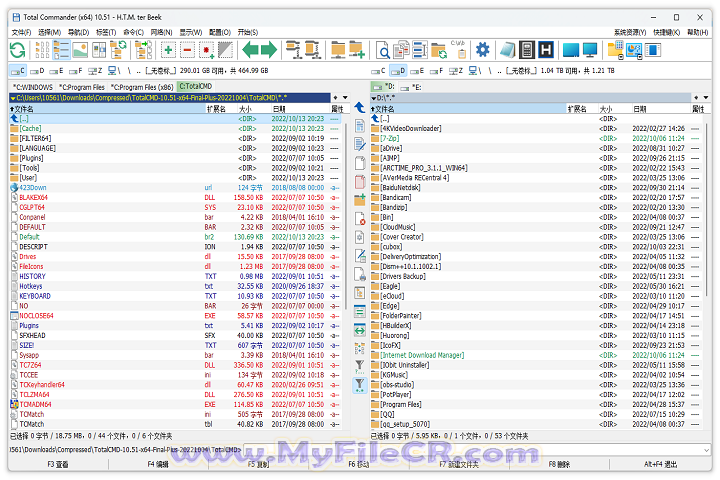Click the unselect group red minus icon
The height and width of the screenshot is (480, 720).
tap(187, 50)
